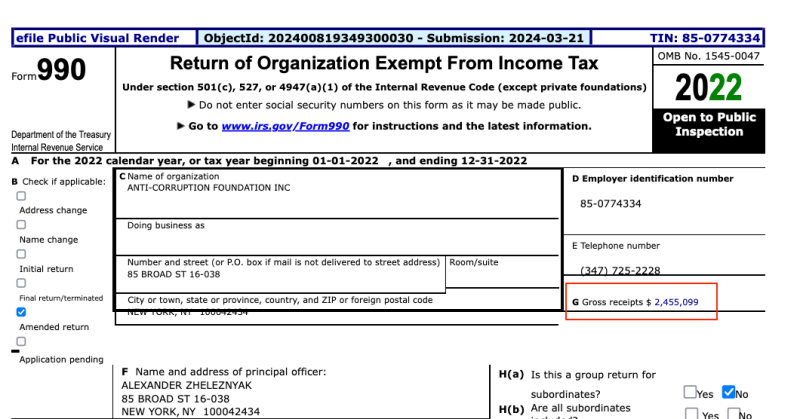This screenshot has height=419, width=800.
Task: Click the Open to Public Inspection box
Action: [709, 124]
